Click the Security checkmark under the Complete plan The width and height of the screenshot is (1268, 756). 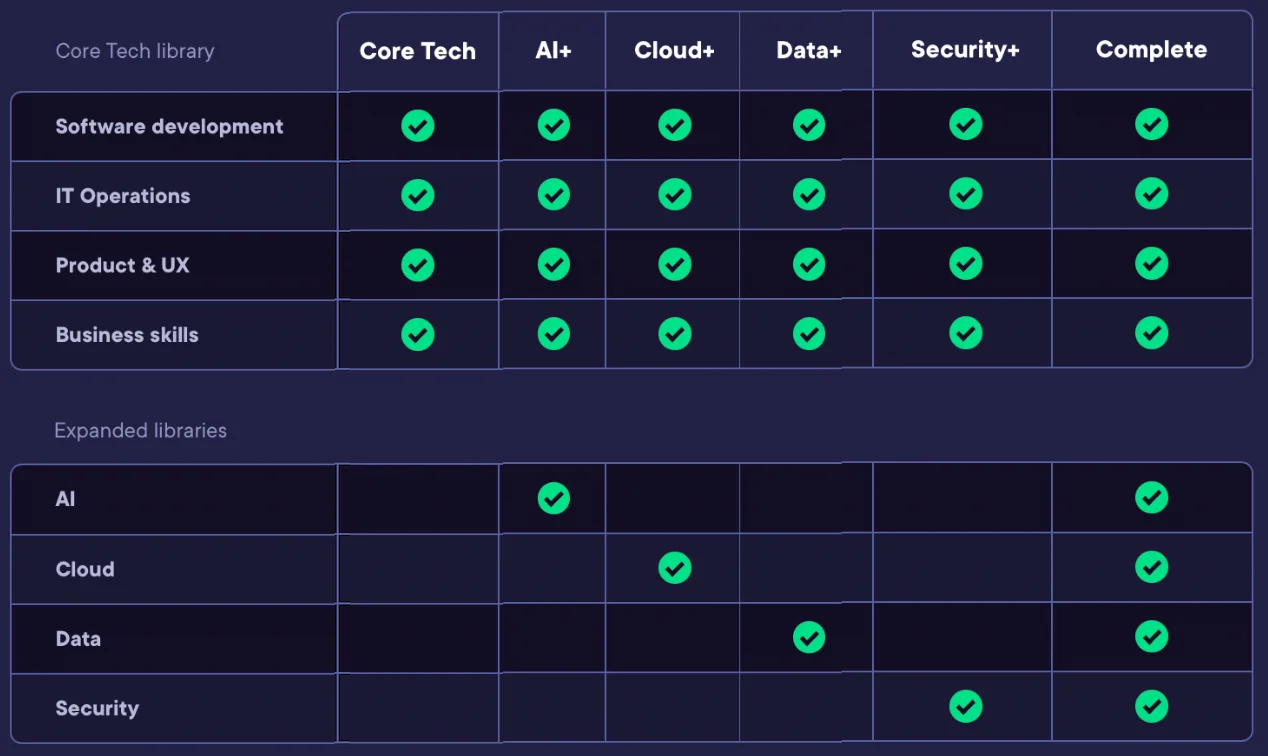(x=1151, y=706)
